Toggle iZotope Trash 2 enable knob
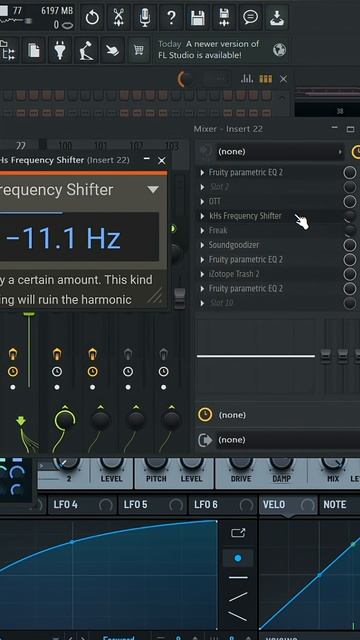 tap(350, 274)
